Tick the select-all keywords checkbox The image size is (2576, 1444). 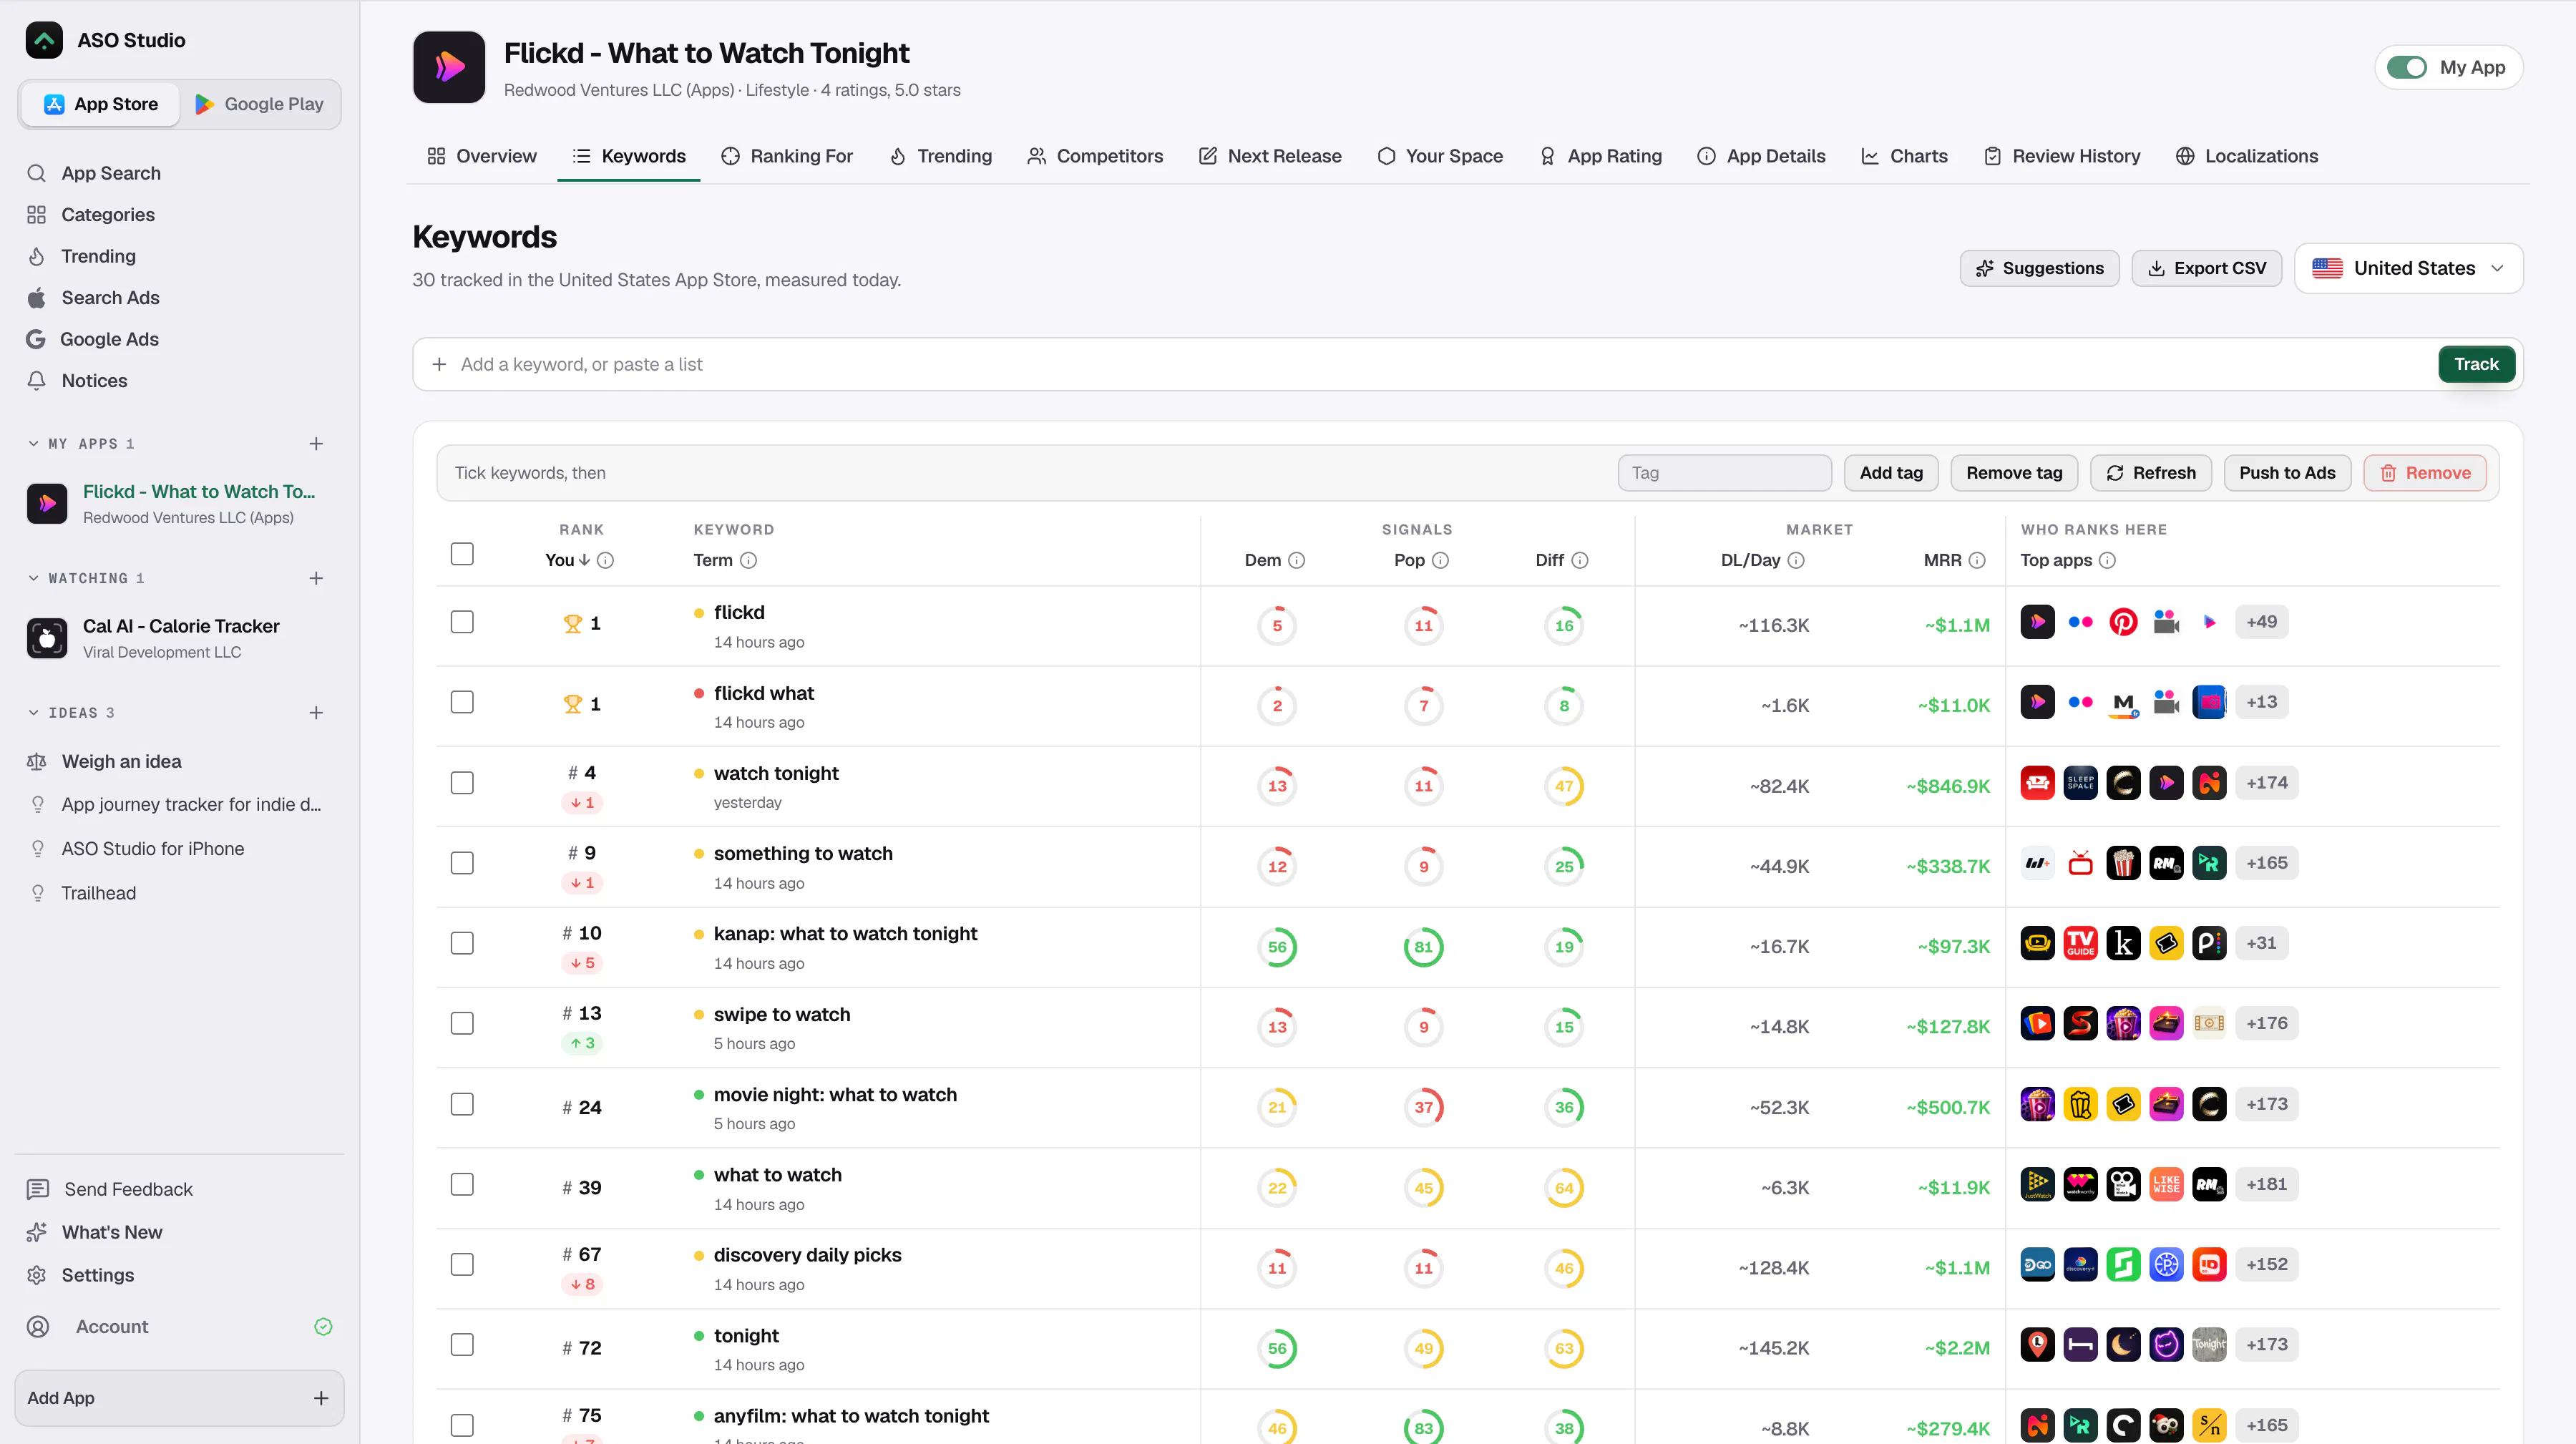click(462, 554)
